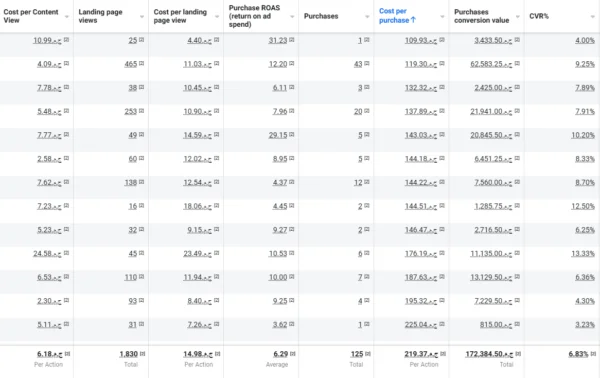Click the 12.50% CVR value
The image size is (600, 378).
pos(583,206)
